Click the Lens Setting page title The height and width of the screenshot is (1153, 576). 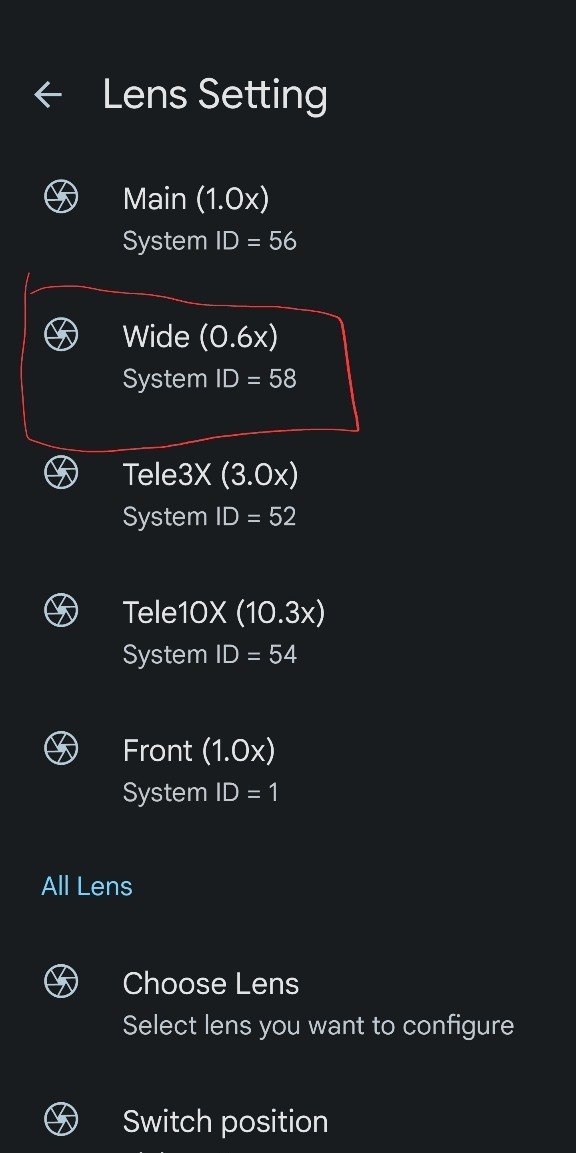(215, 96)
